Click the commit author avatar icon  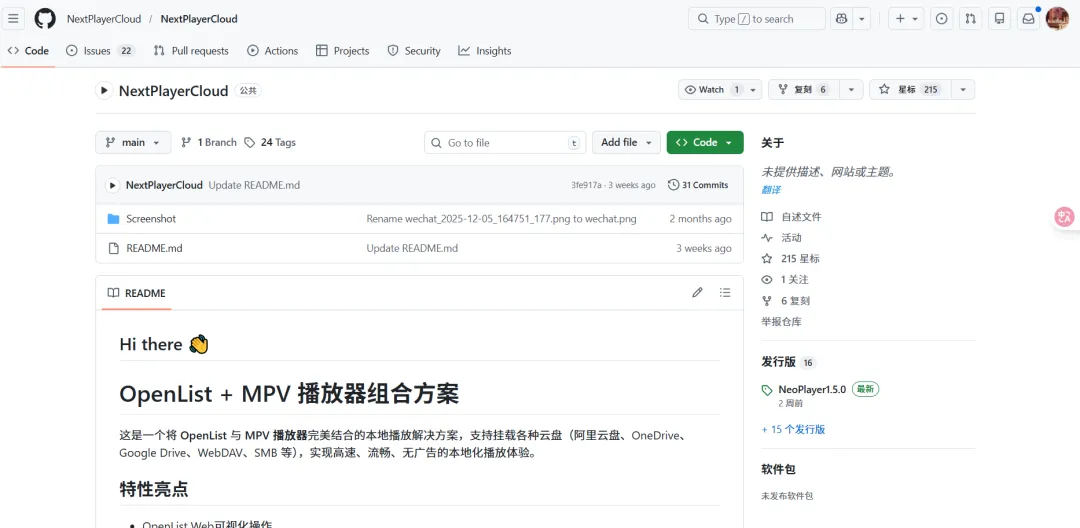(112, 185)
